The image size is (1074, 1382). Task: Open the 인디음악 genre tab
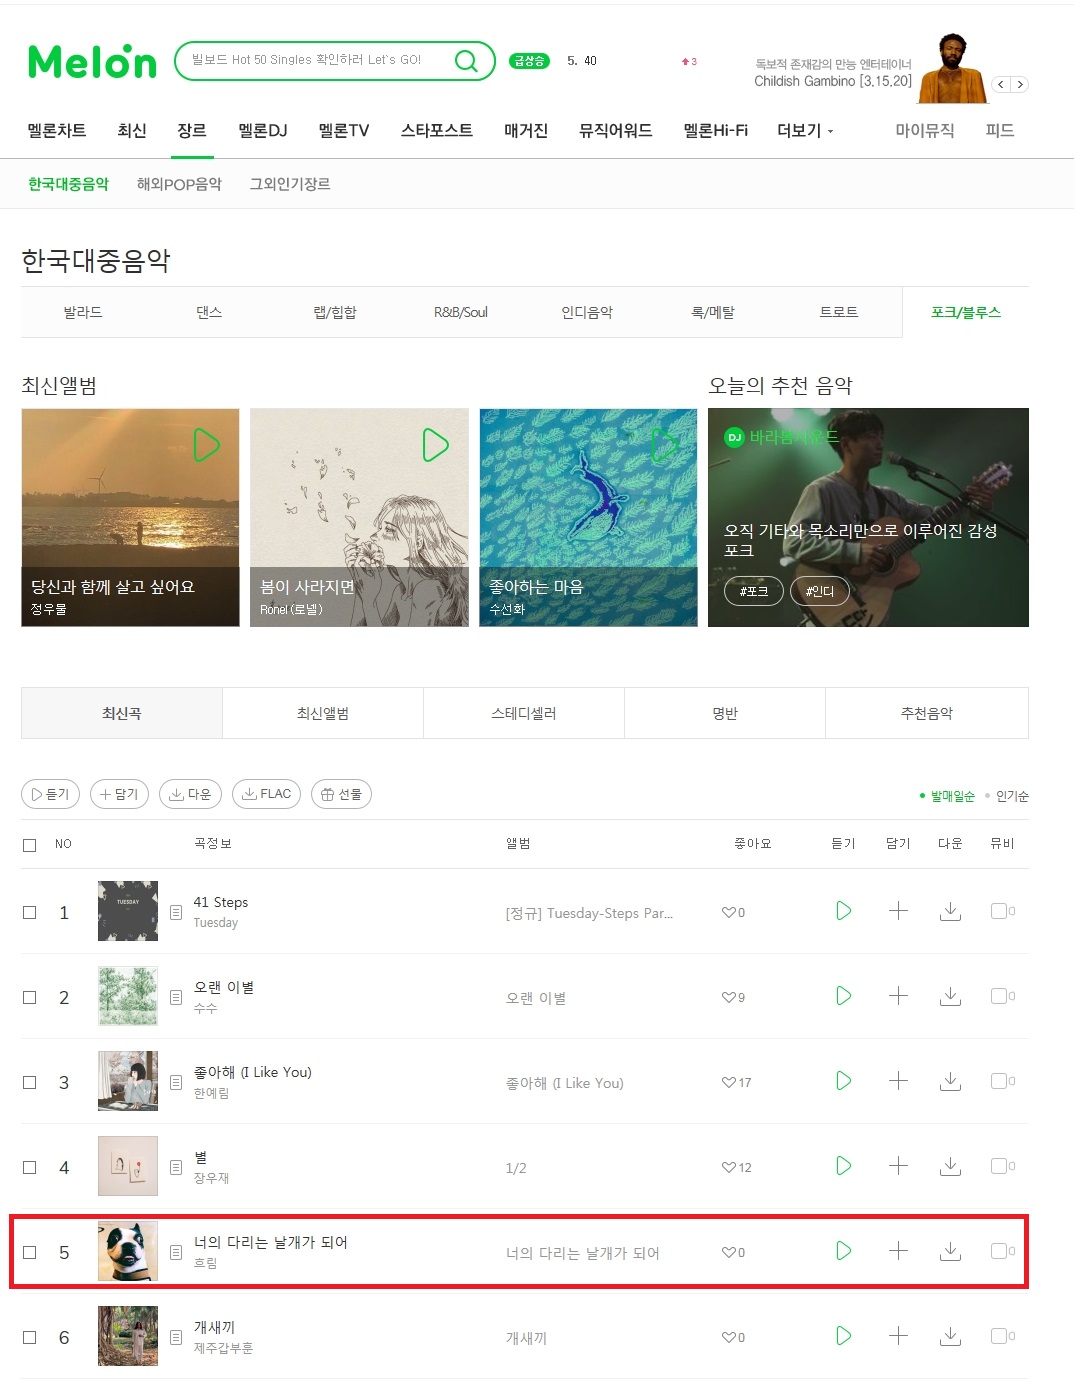click(587, 312)
